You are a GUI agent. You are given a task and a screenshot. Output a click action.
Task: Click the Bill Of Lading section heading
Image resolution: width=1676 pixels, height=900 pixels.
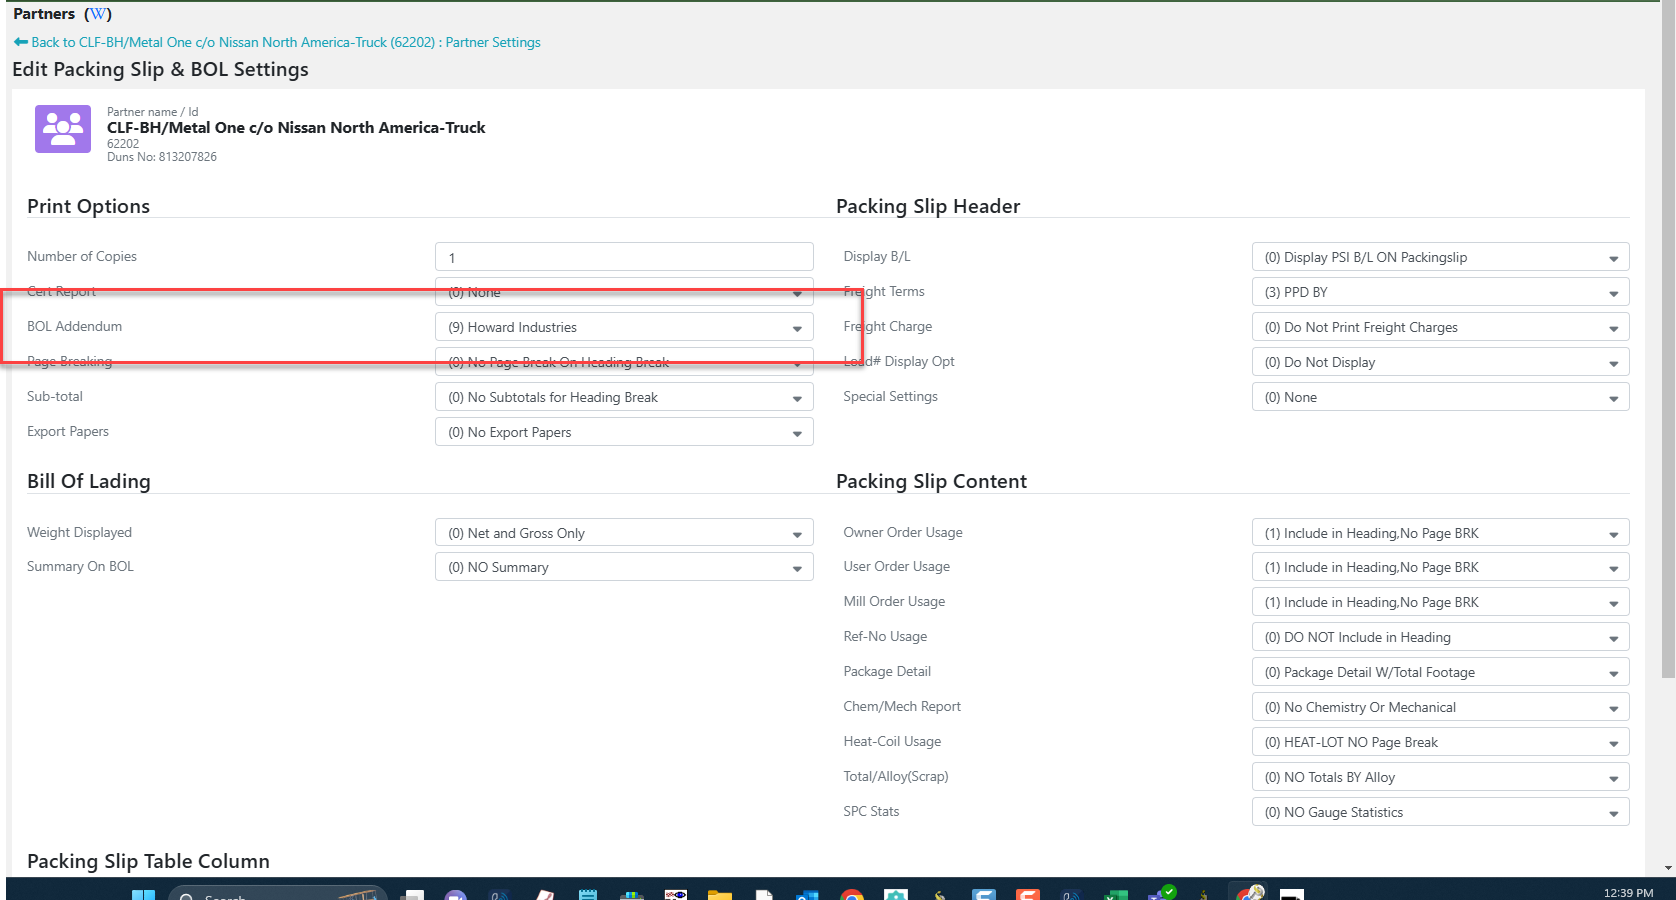pos(89,481)
